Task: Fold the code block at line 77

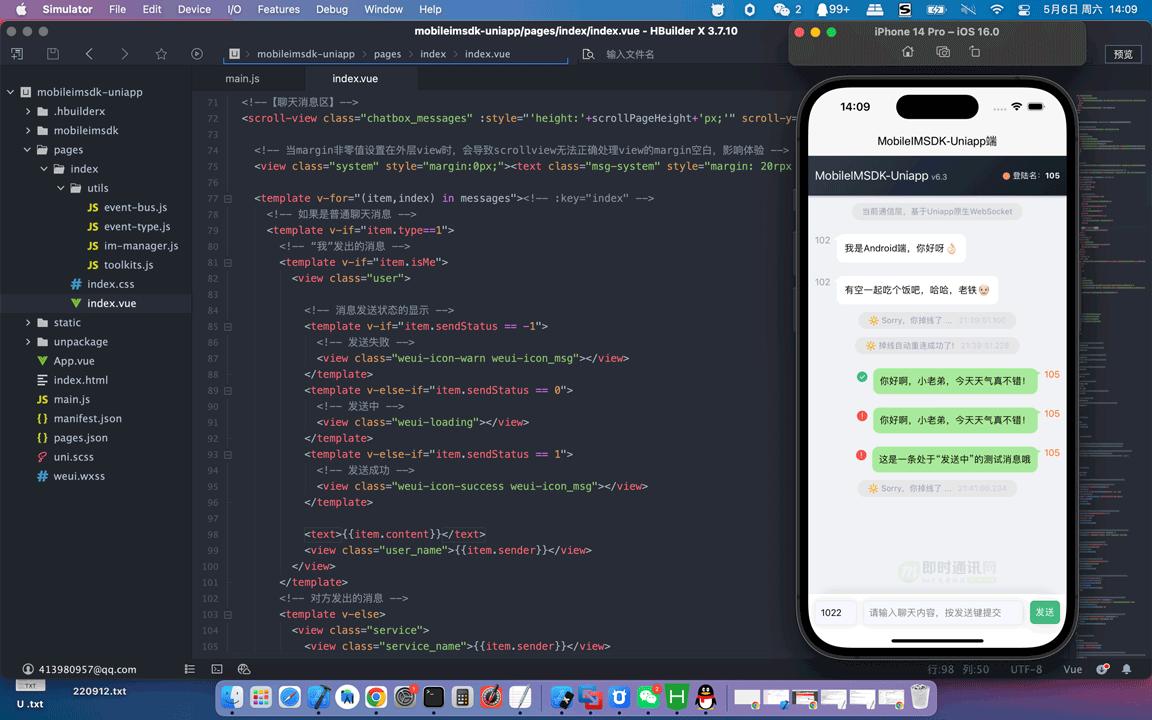Action: coord(228,198)
